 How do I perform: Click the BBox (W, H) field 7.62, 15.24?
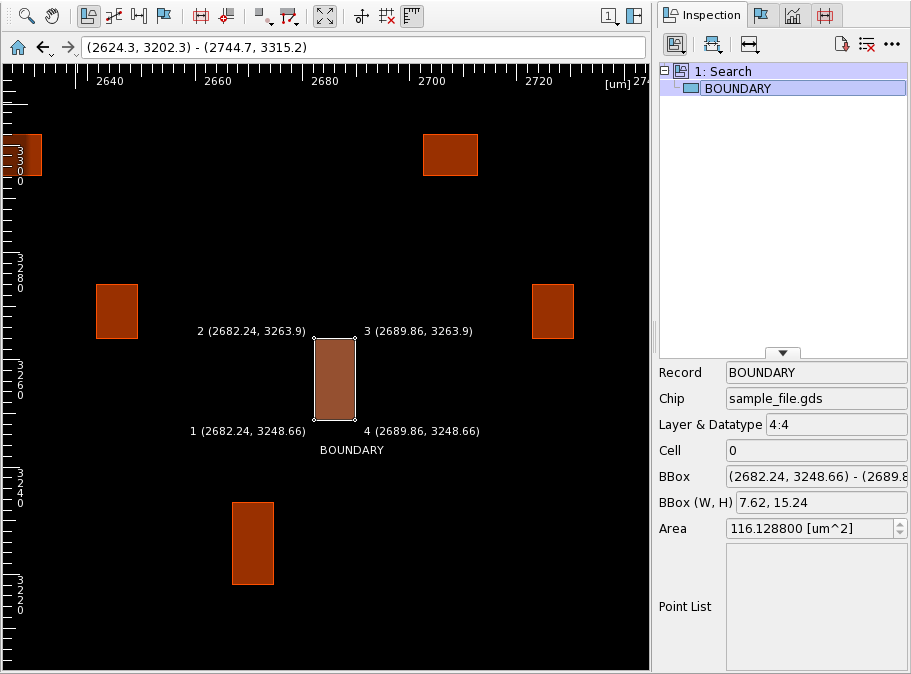pyautogui.click(x=822, y=503)
